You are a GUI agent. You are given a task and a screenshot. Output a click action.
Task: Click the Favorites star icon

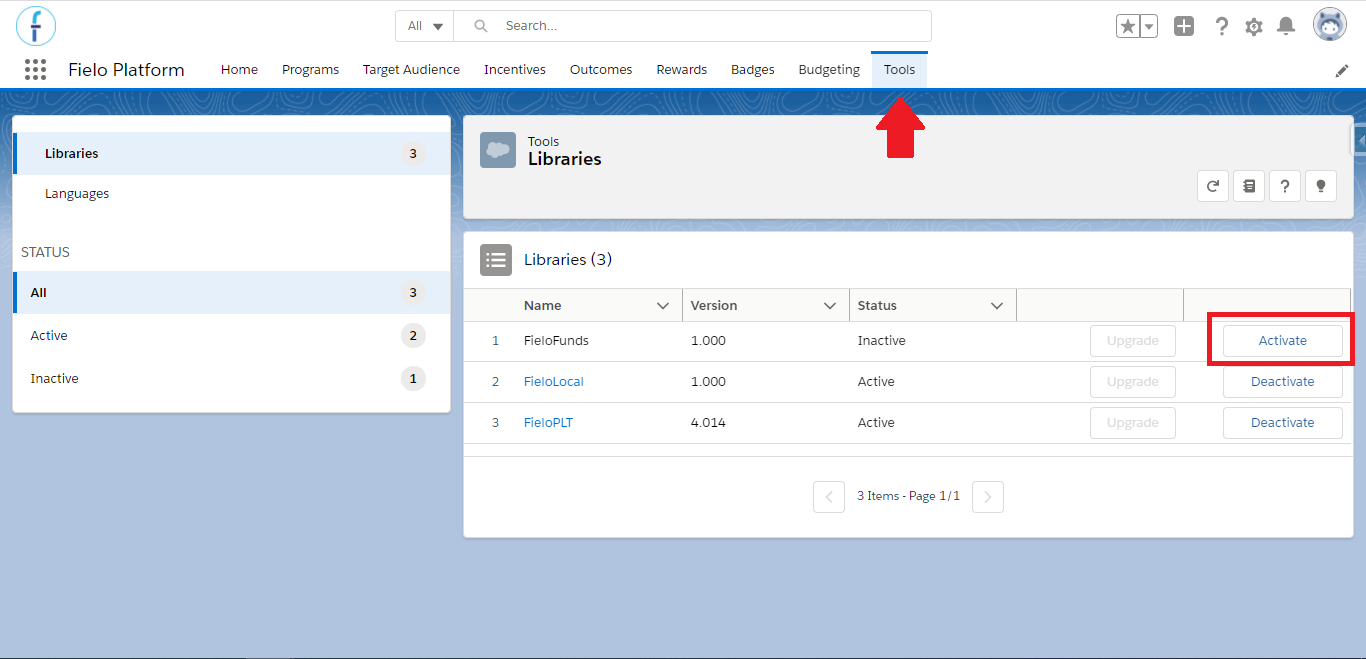pos(1127,27)
